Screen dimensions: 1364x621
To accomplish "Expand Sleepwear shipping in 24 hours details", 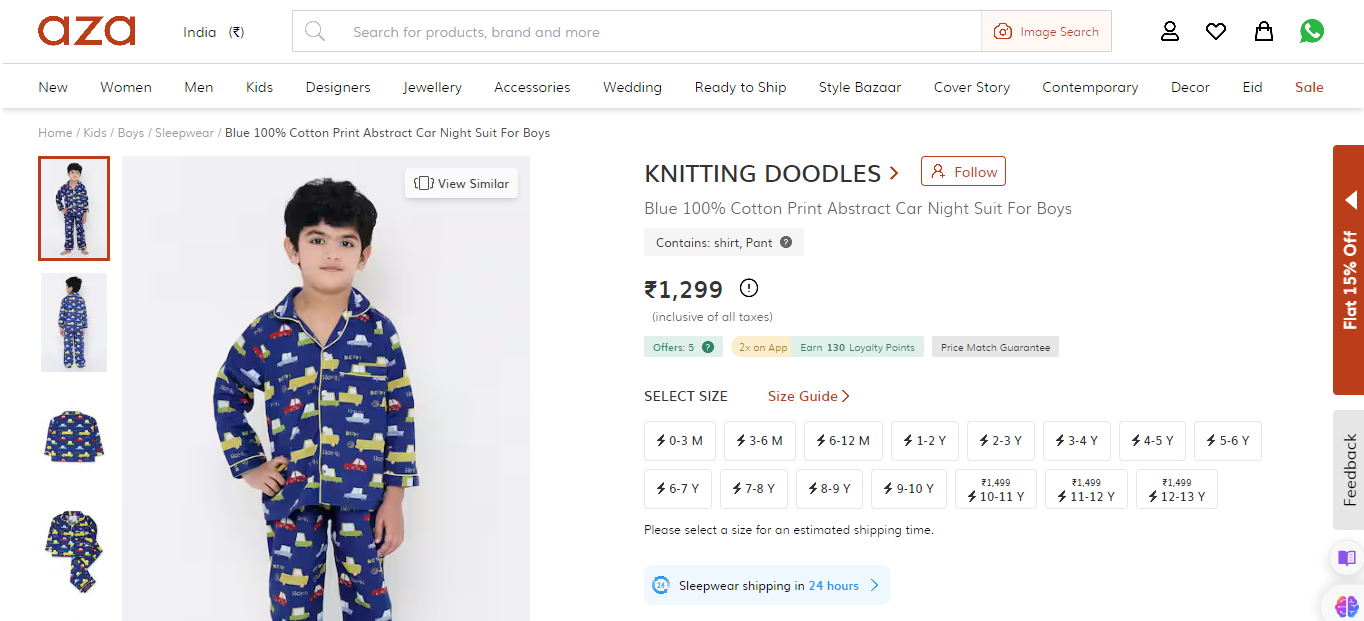I will [767, 586].
